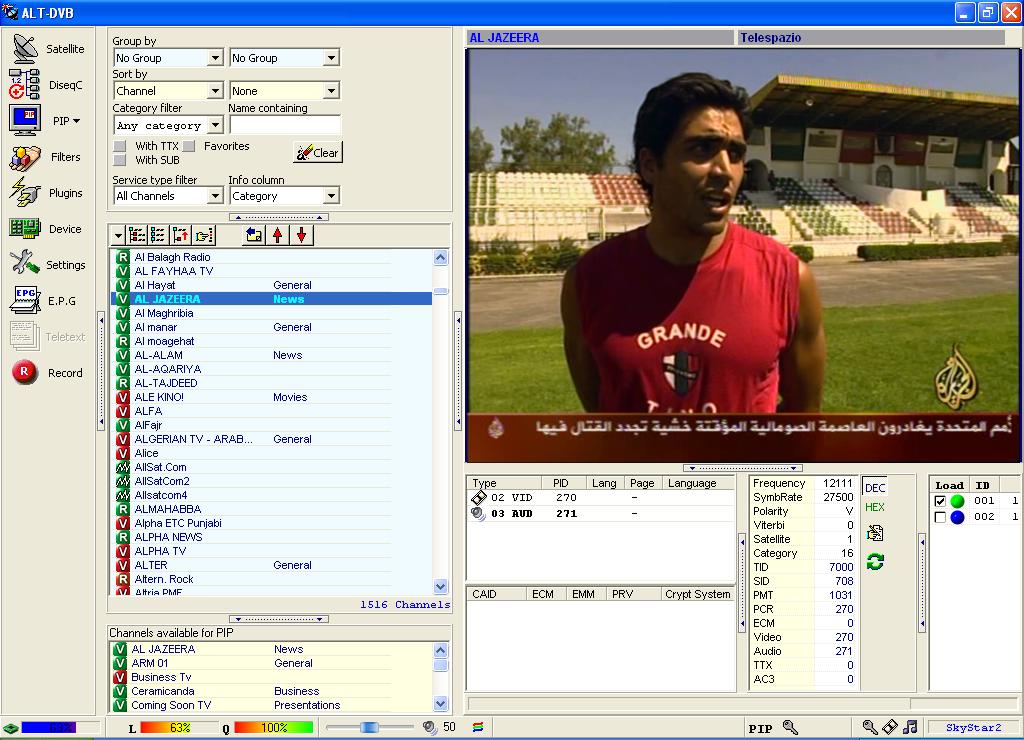Click the Crypt System column header
1024x740 pixels.
697,594
